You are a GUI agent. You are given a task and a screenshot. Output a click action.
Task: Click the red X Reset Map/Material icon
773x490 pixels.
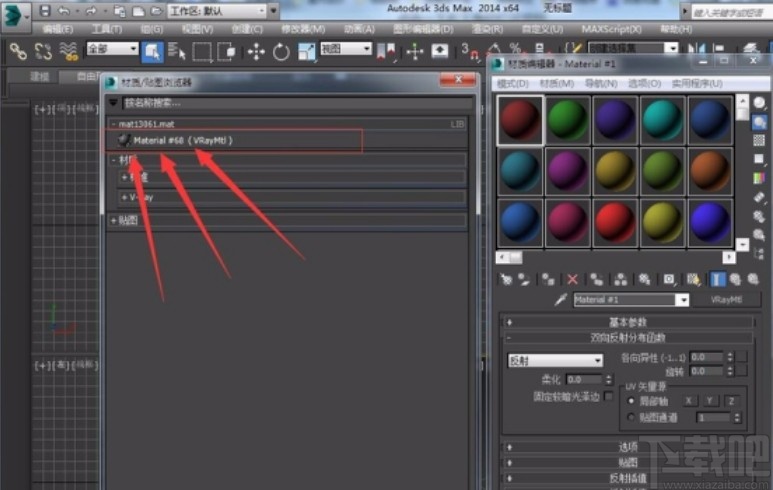click(x=572, y=280)
